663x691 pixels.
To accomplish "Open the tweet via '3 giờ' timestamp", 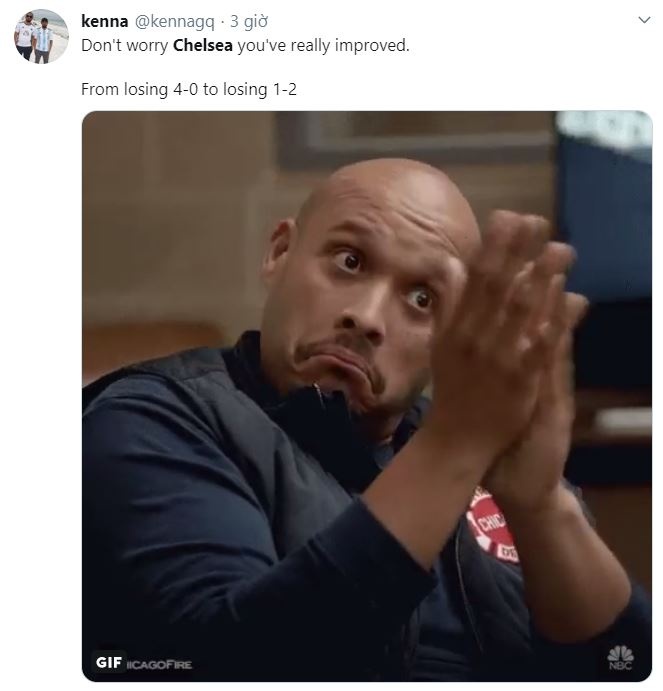I will (249, 22).
